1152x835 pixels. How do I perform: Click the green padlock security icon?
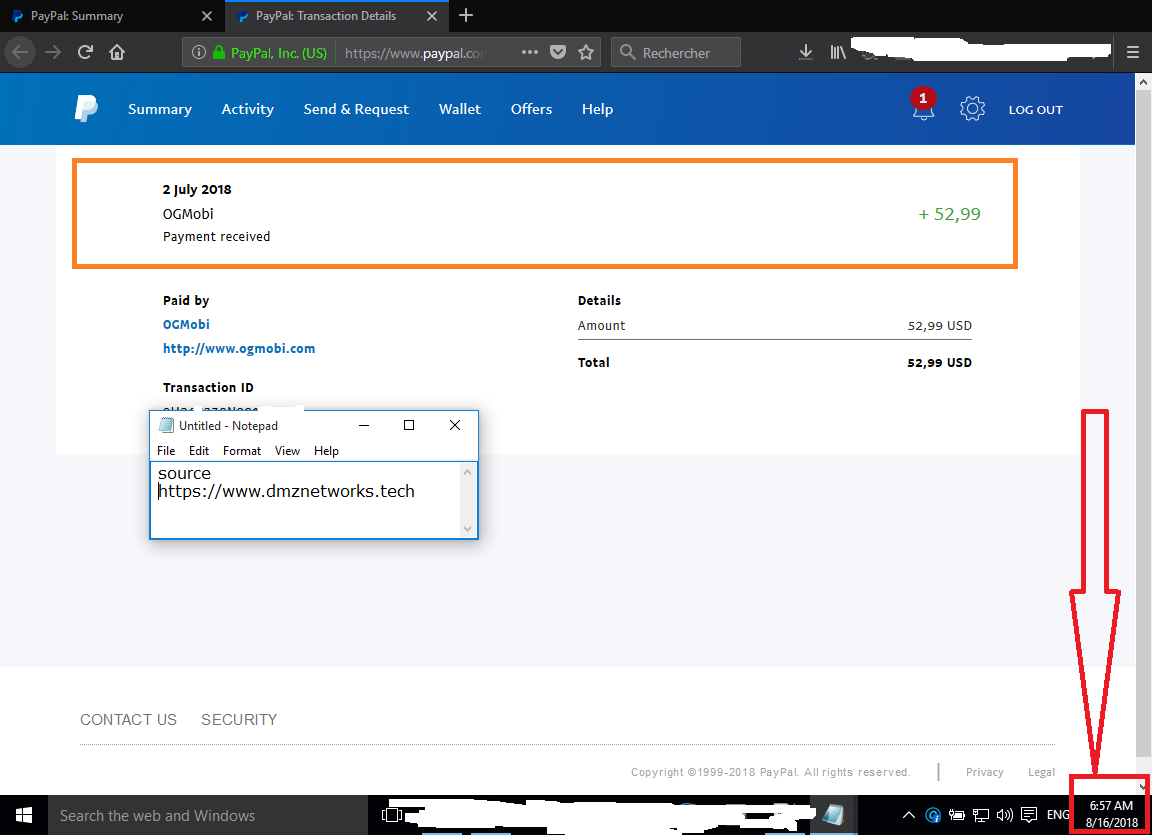pyautogui.click(x=218, y=52)
